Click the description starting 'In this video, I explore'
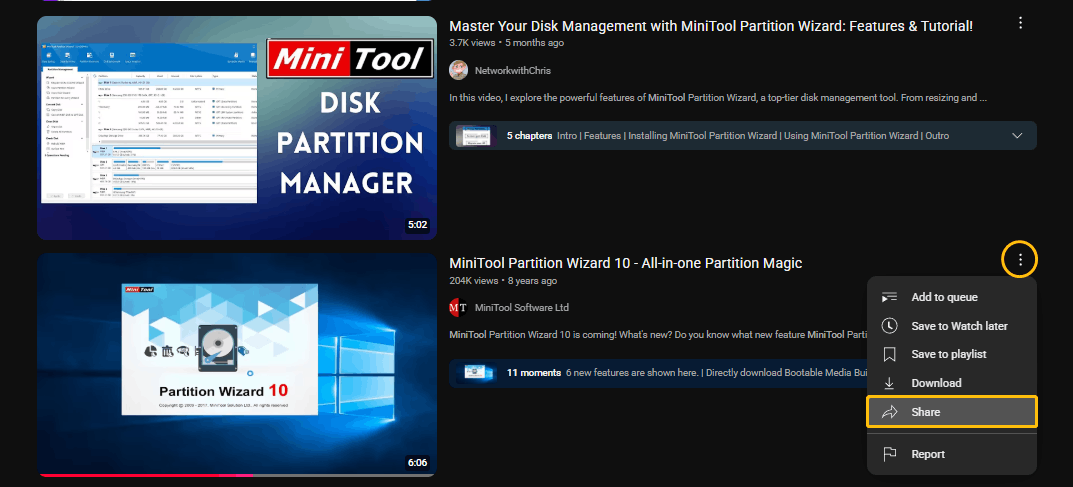The height and width of the screenshot is (487, 1073). click(x=718, y=98)
